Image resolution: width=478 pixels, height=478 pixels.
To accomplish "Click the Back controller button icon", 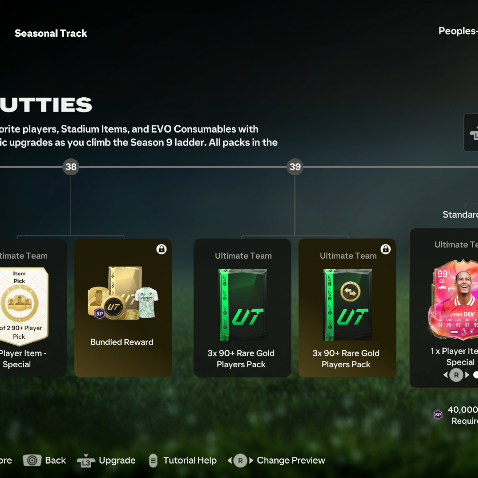I will [32, 460].
